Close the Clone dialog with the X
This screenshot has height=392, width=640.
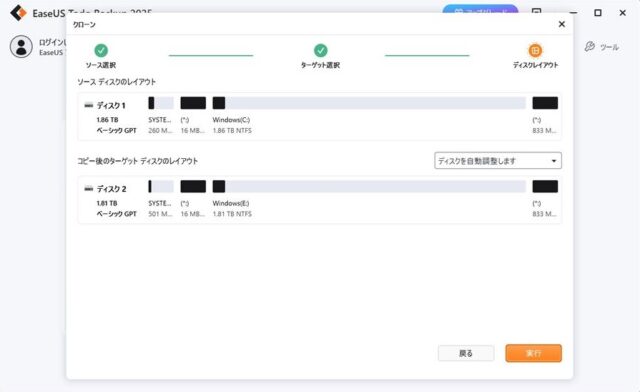562,24
